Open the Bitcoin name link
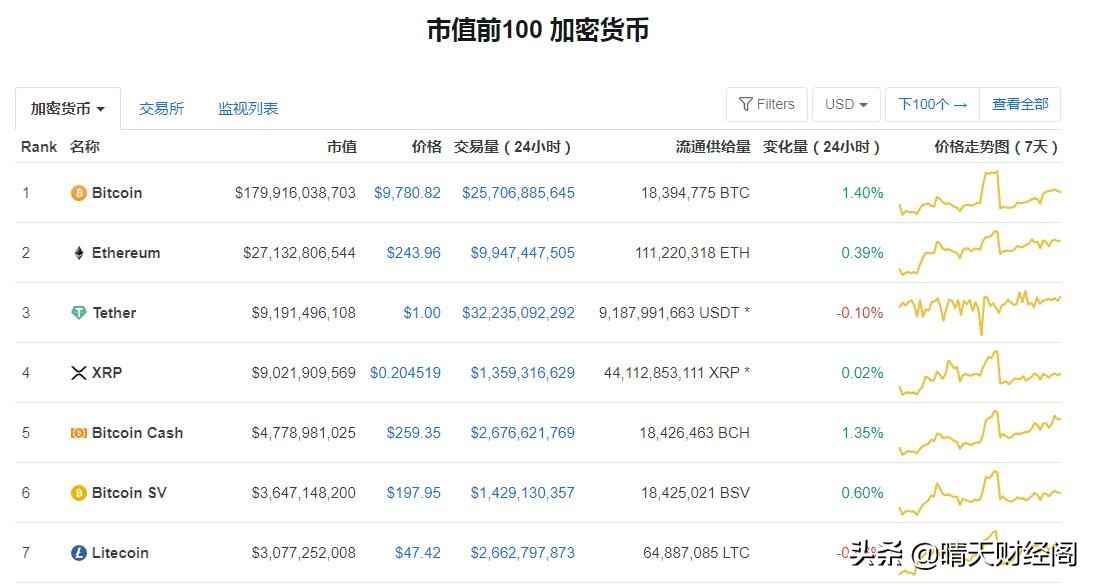The image size is (1095, 585). click(117, 193)
